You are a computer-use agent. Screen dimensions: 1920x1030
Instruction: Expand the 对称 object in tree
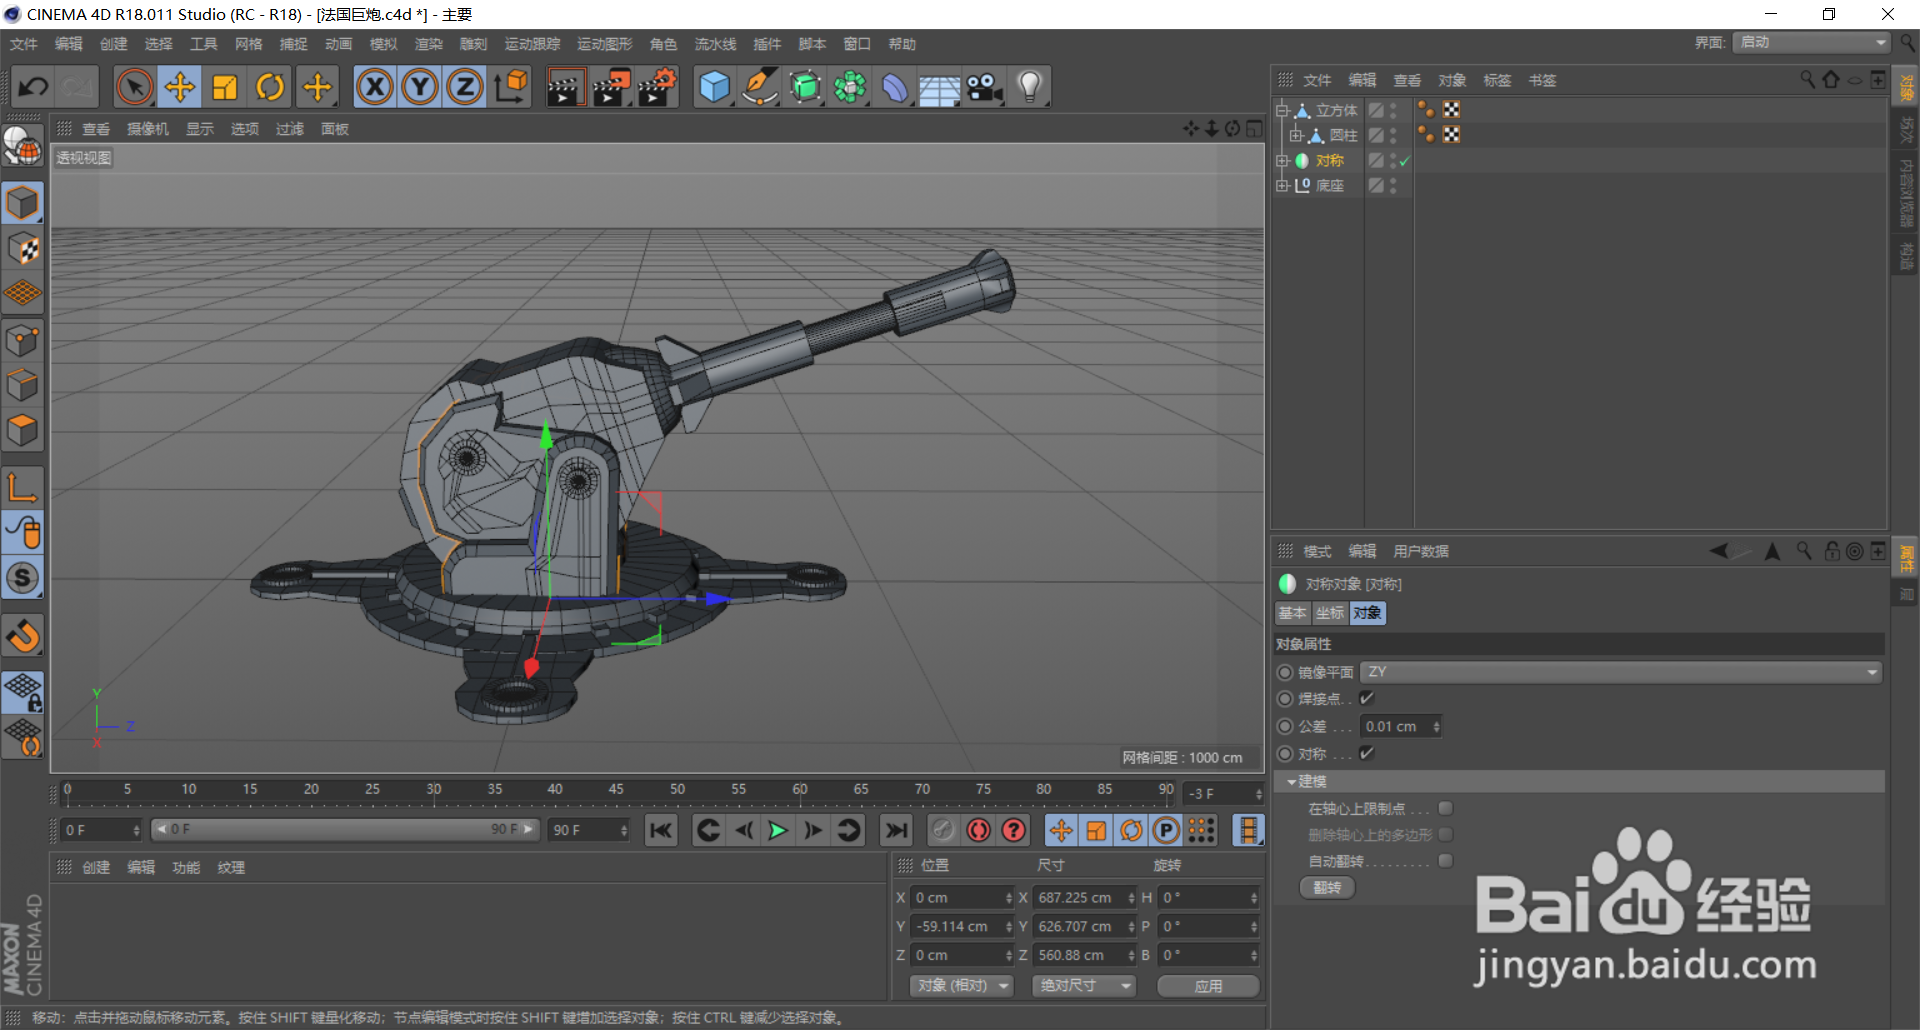tap(1282, 161)
